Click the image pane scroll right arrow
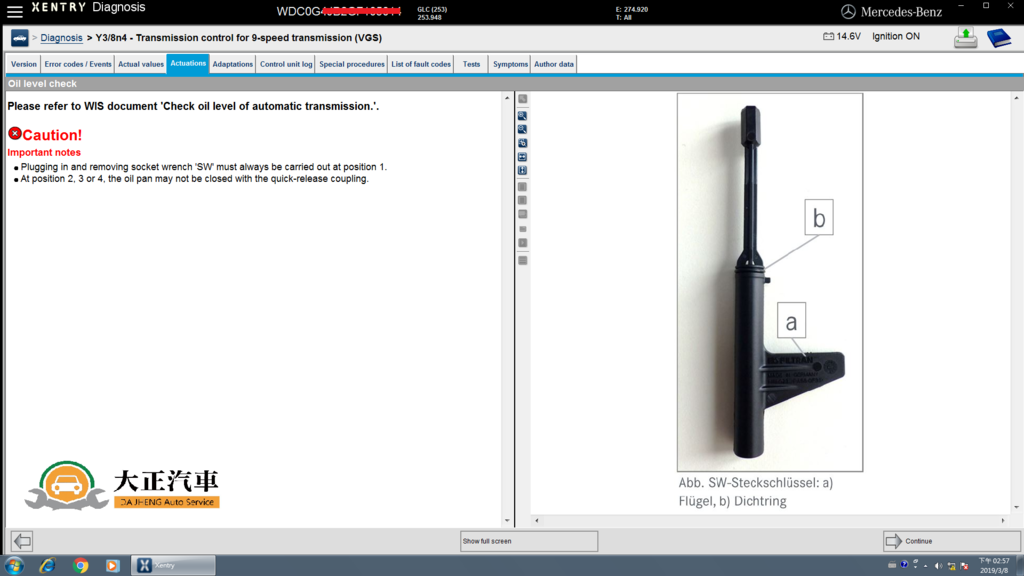Viewport: 1024px width, 576px height. [x=1003, y=520]
